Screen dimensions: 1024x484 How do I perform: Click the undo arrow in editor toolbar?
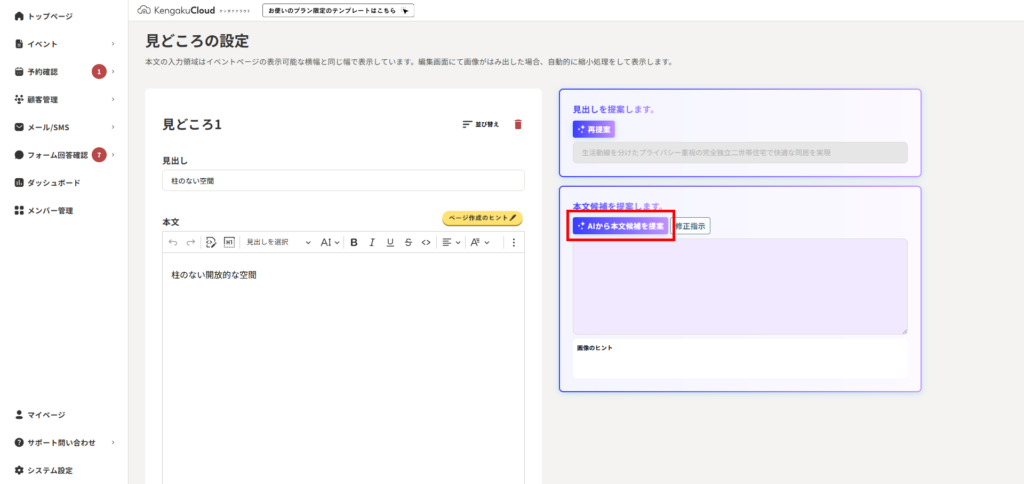pos(173,242)
